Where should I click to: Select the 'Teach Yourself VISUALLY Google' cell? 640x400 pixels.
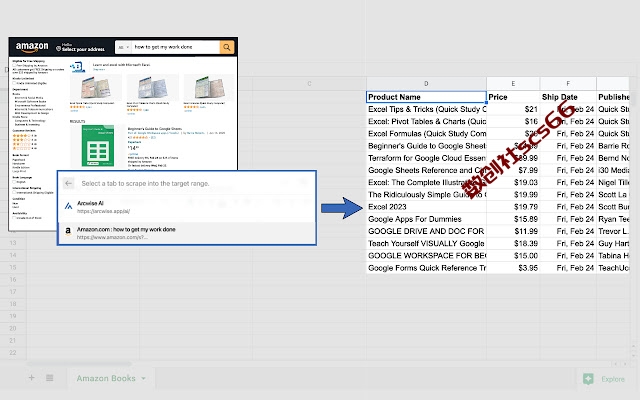(426, 244)
